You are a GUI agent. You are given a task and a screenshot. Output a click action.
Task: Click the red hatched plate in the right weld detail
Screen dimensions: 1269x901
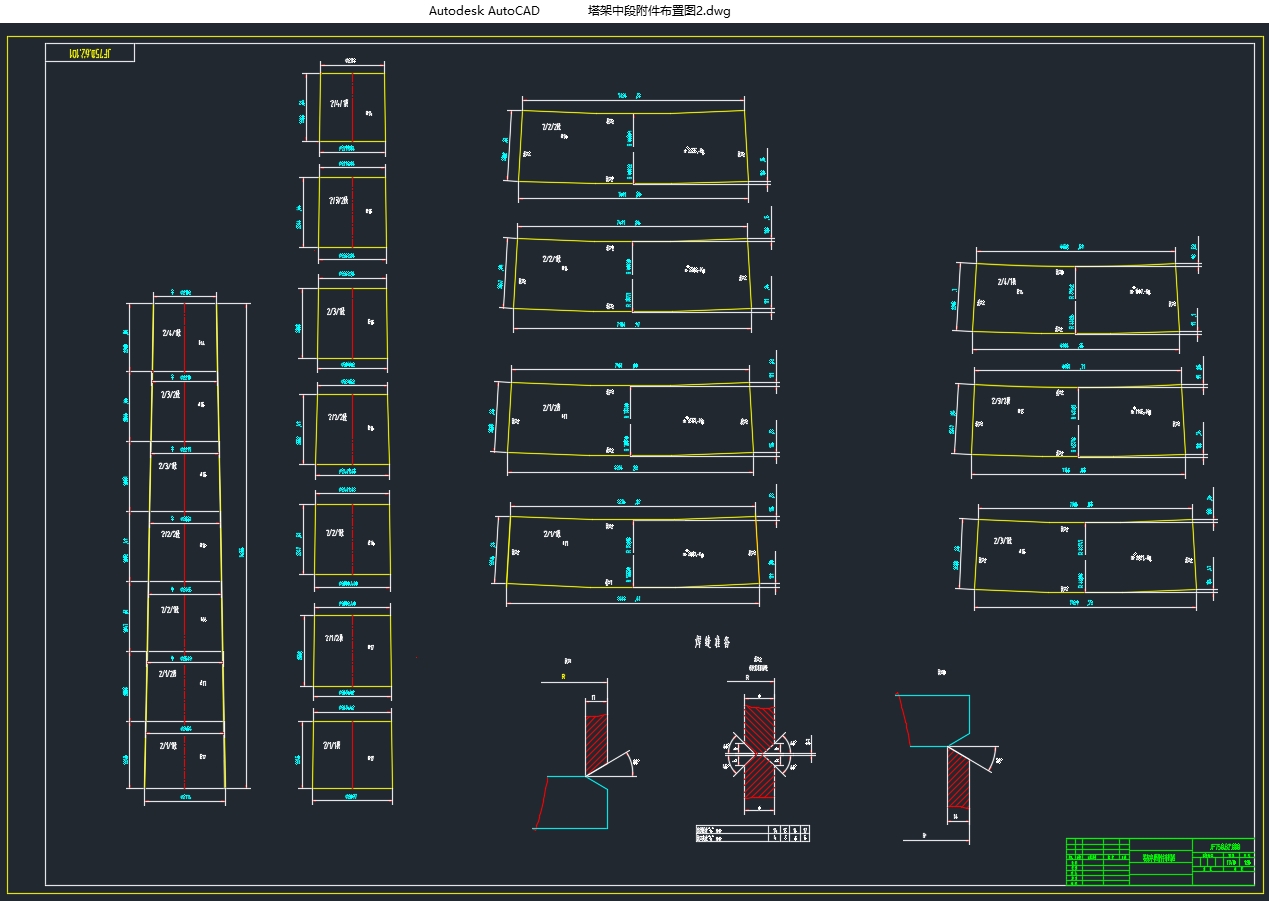tap(959, 778)
